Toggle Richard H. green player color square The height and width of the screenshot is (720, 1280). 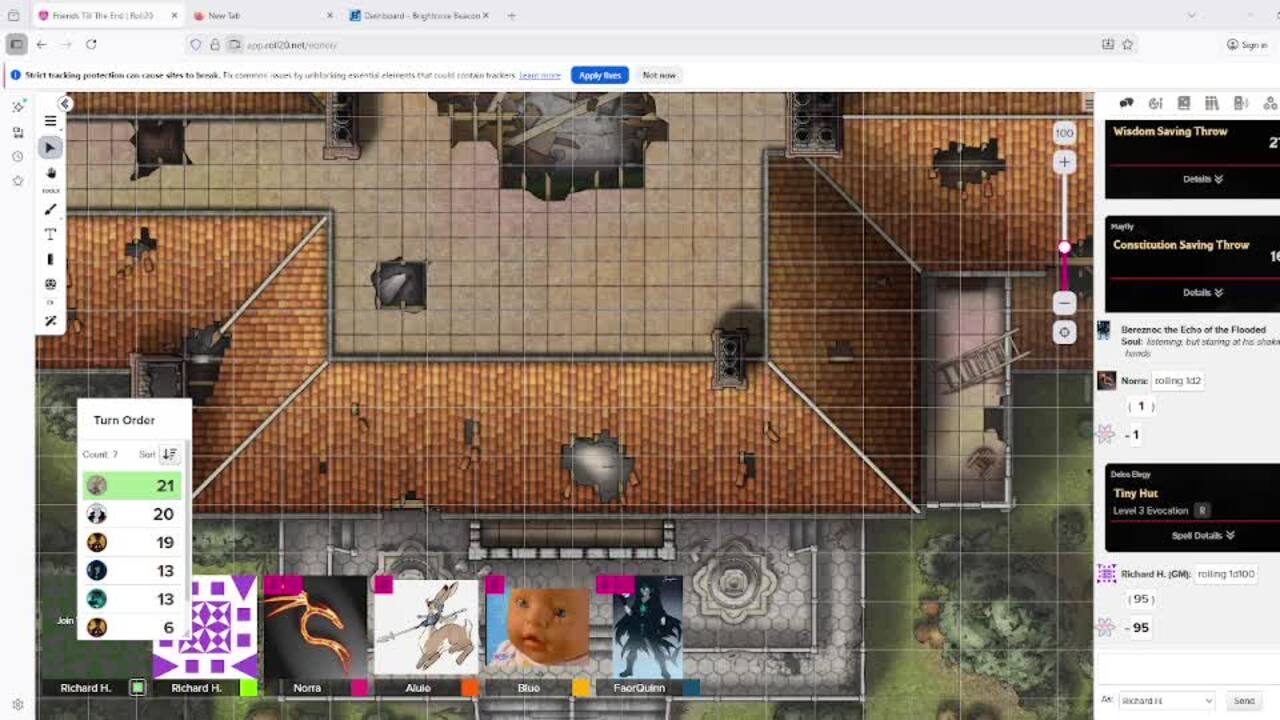(138, 688)
